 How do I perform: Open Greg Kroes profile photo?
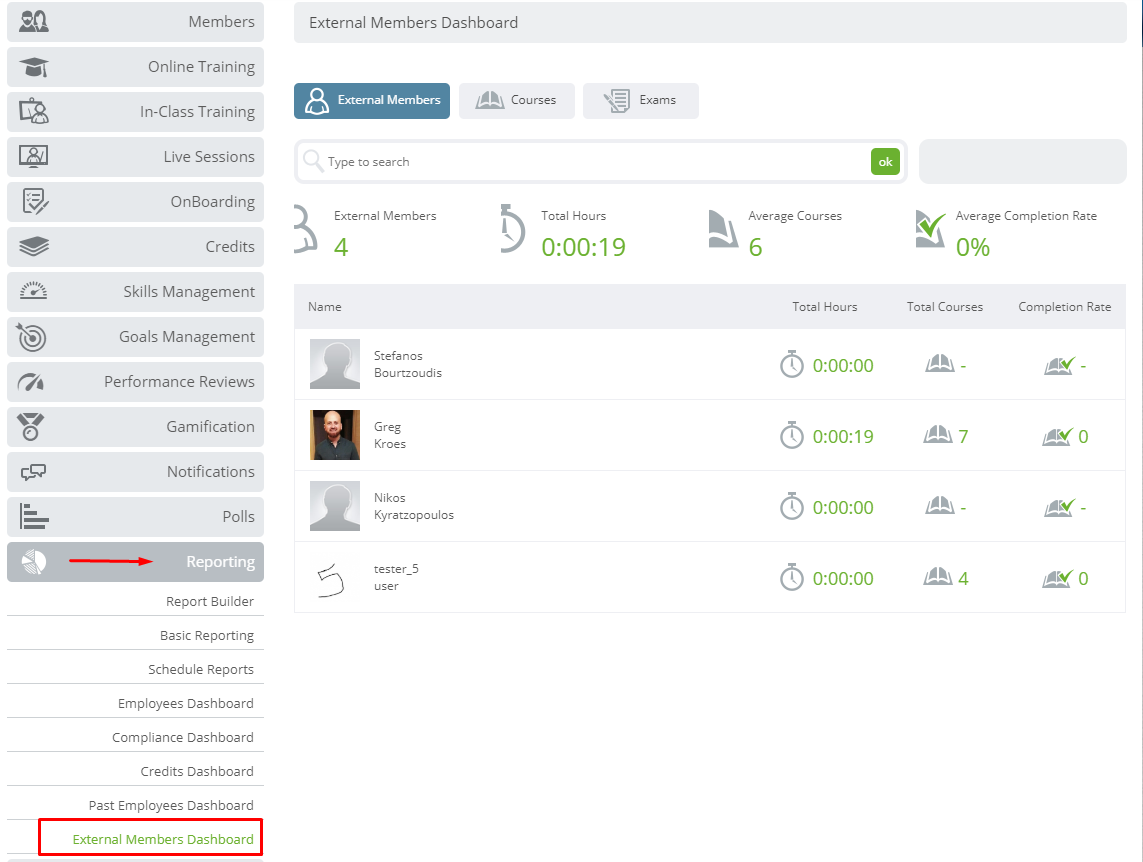335,435
